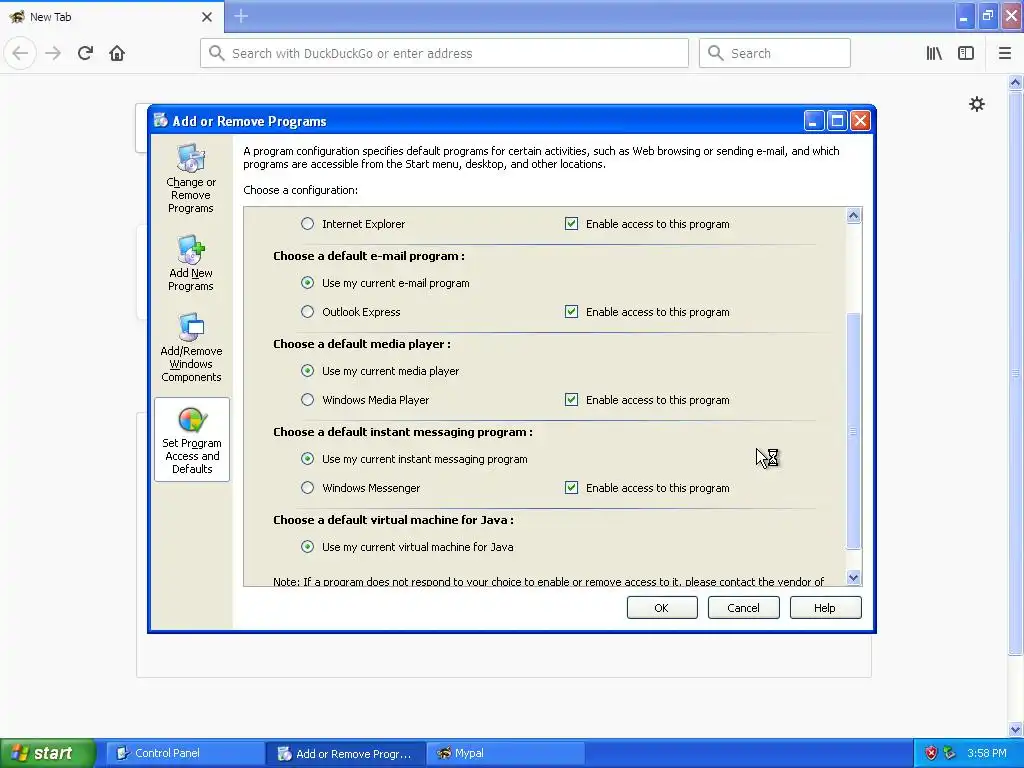Reload the current browser page

(85, 53)
